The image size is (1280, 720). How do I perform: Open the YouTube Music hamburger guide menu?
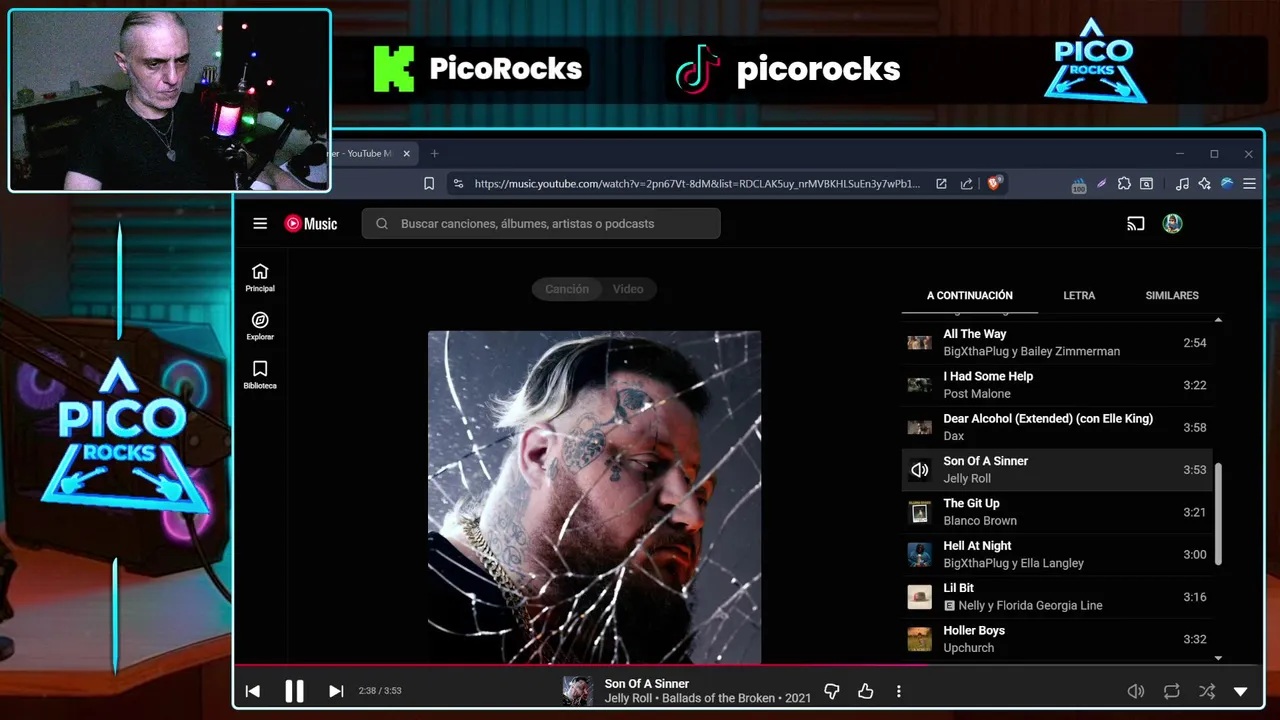pos(260,224)
